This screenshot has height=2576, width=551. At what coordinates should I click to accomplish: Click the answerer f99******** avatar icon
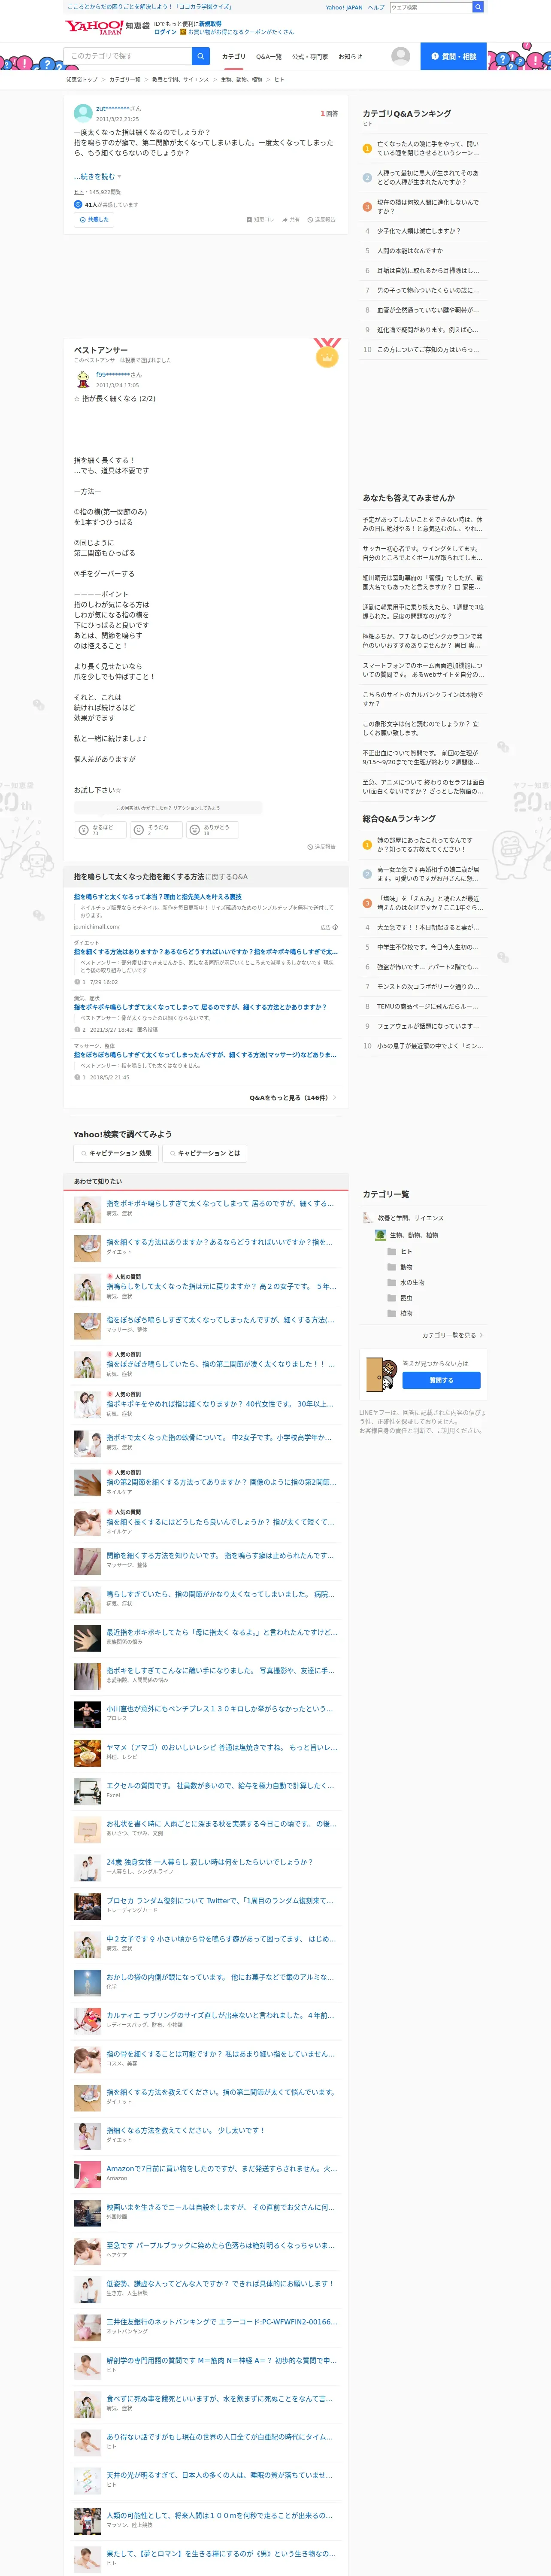(83, 379)
